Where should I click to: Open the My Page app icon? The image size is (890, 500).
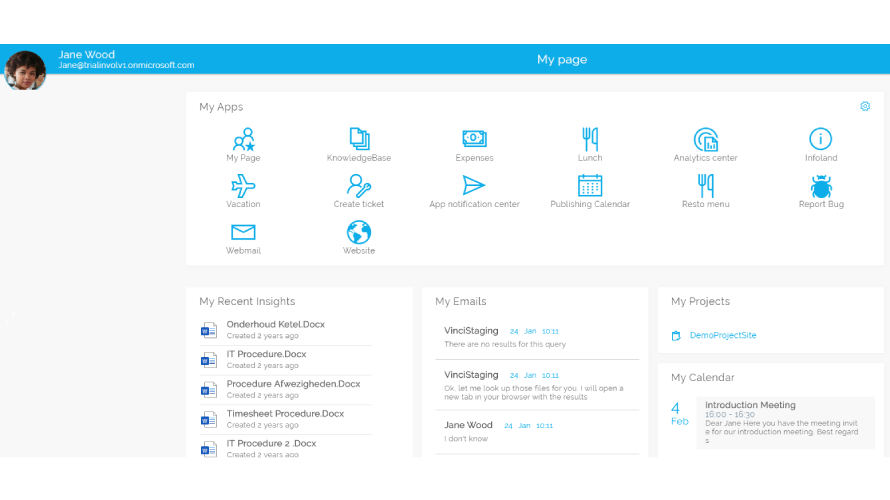244,140
